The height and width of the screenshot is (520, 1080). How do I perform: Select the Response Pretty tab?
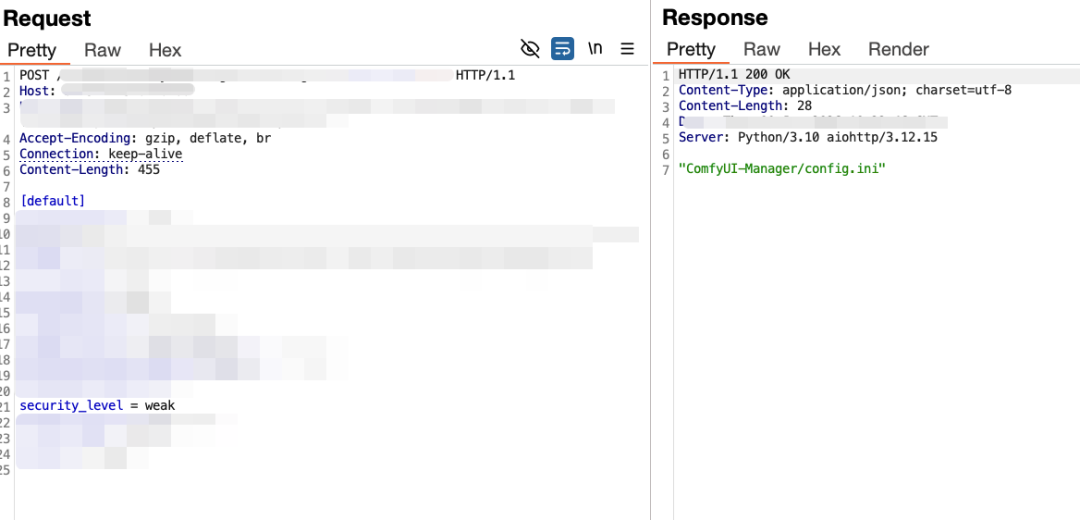(691, 50)
